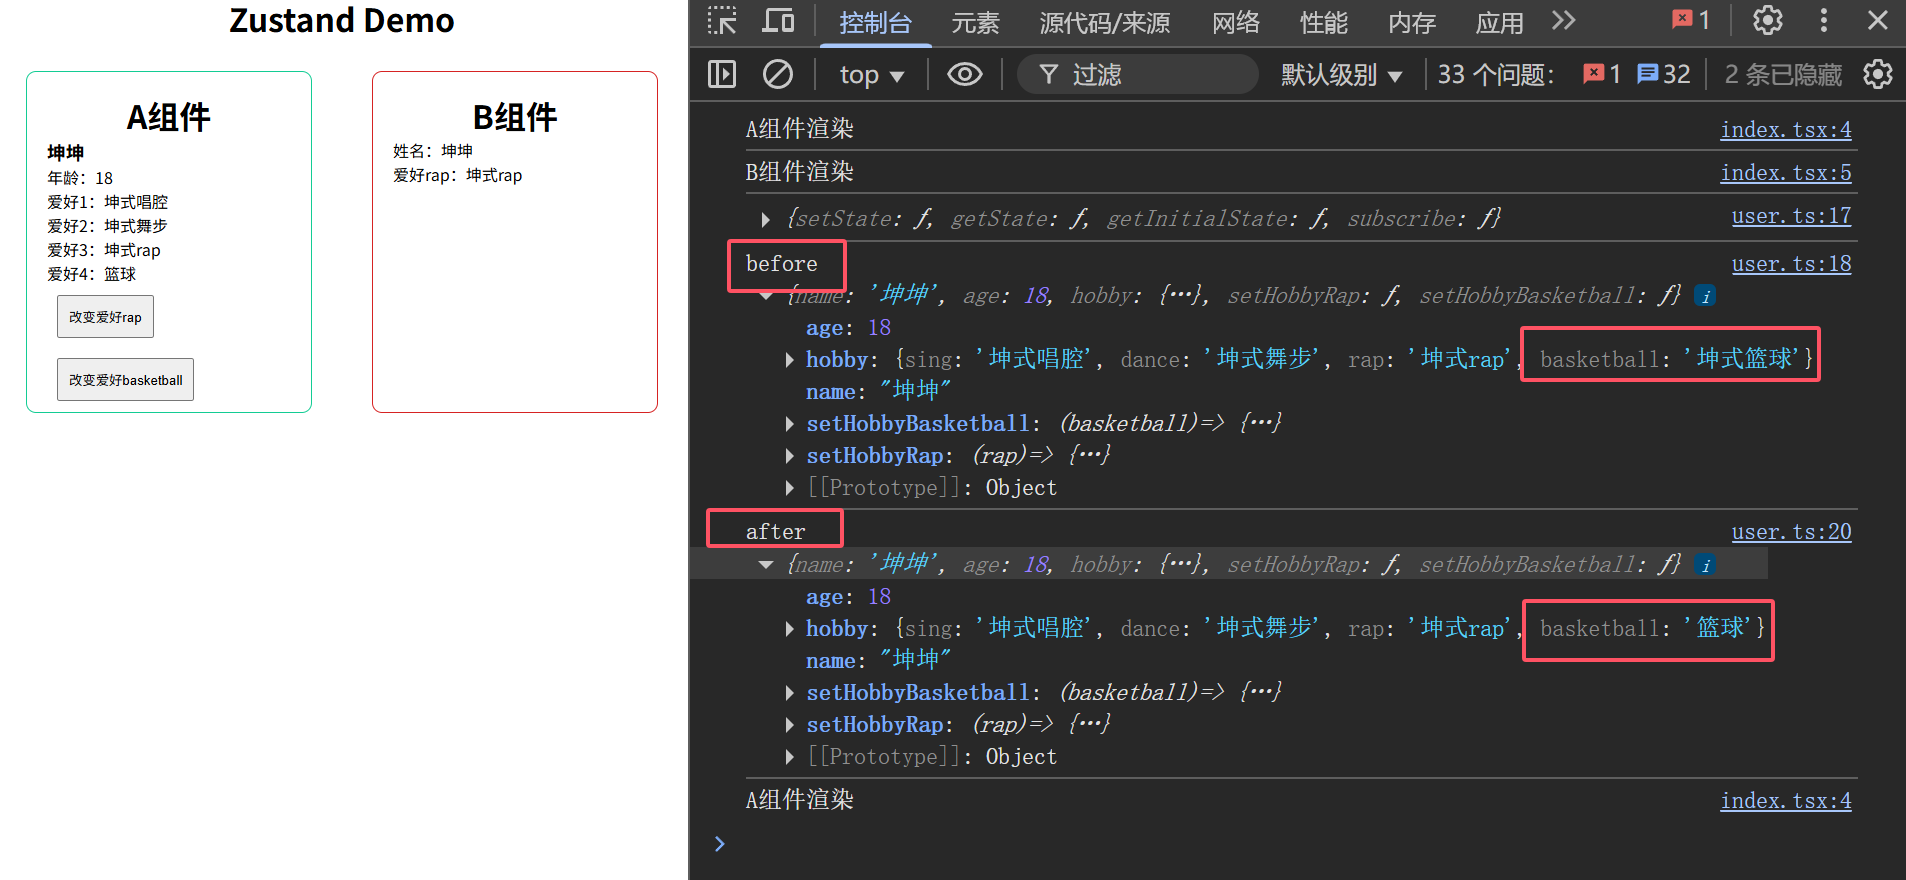
Task: Open the DevTools settings gear in the top bar
Action: 1768,21
